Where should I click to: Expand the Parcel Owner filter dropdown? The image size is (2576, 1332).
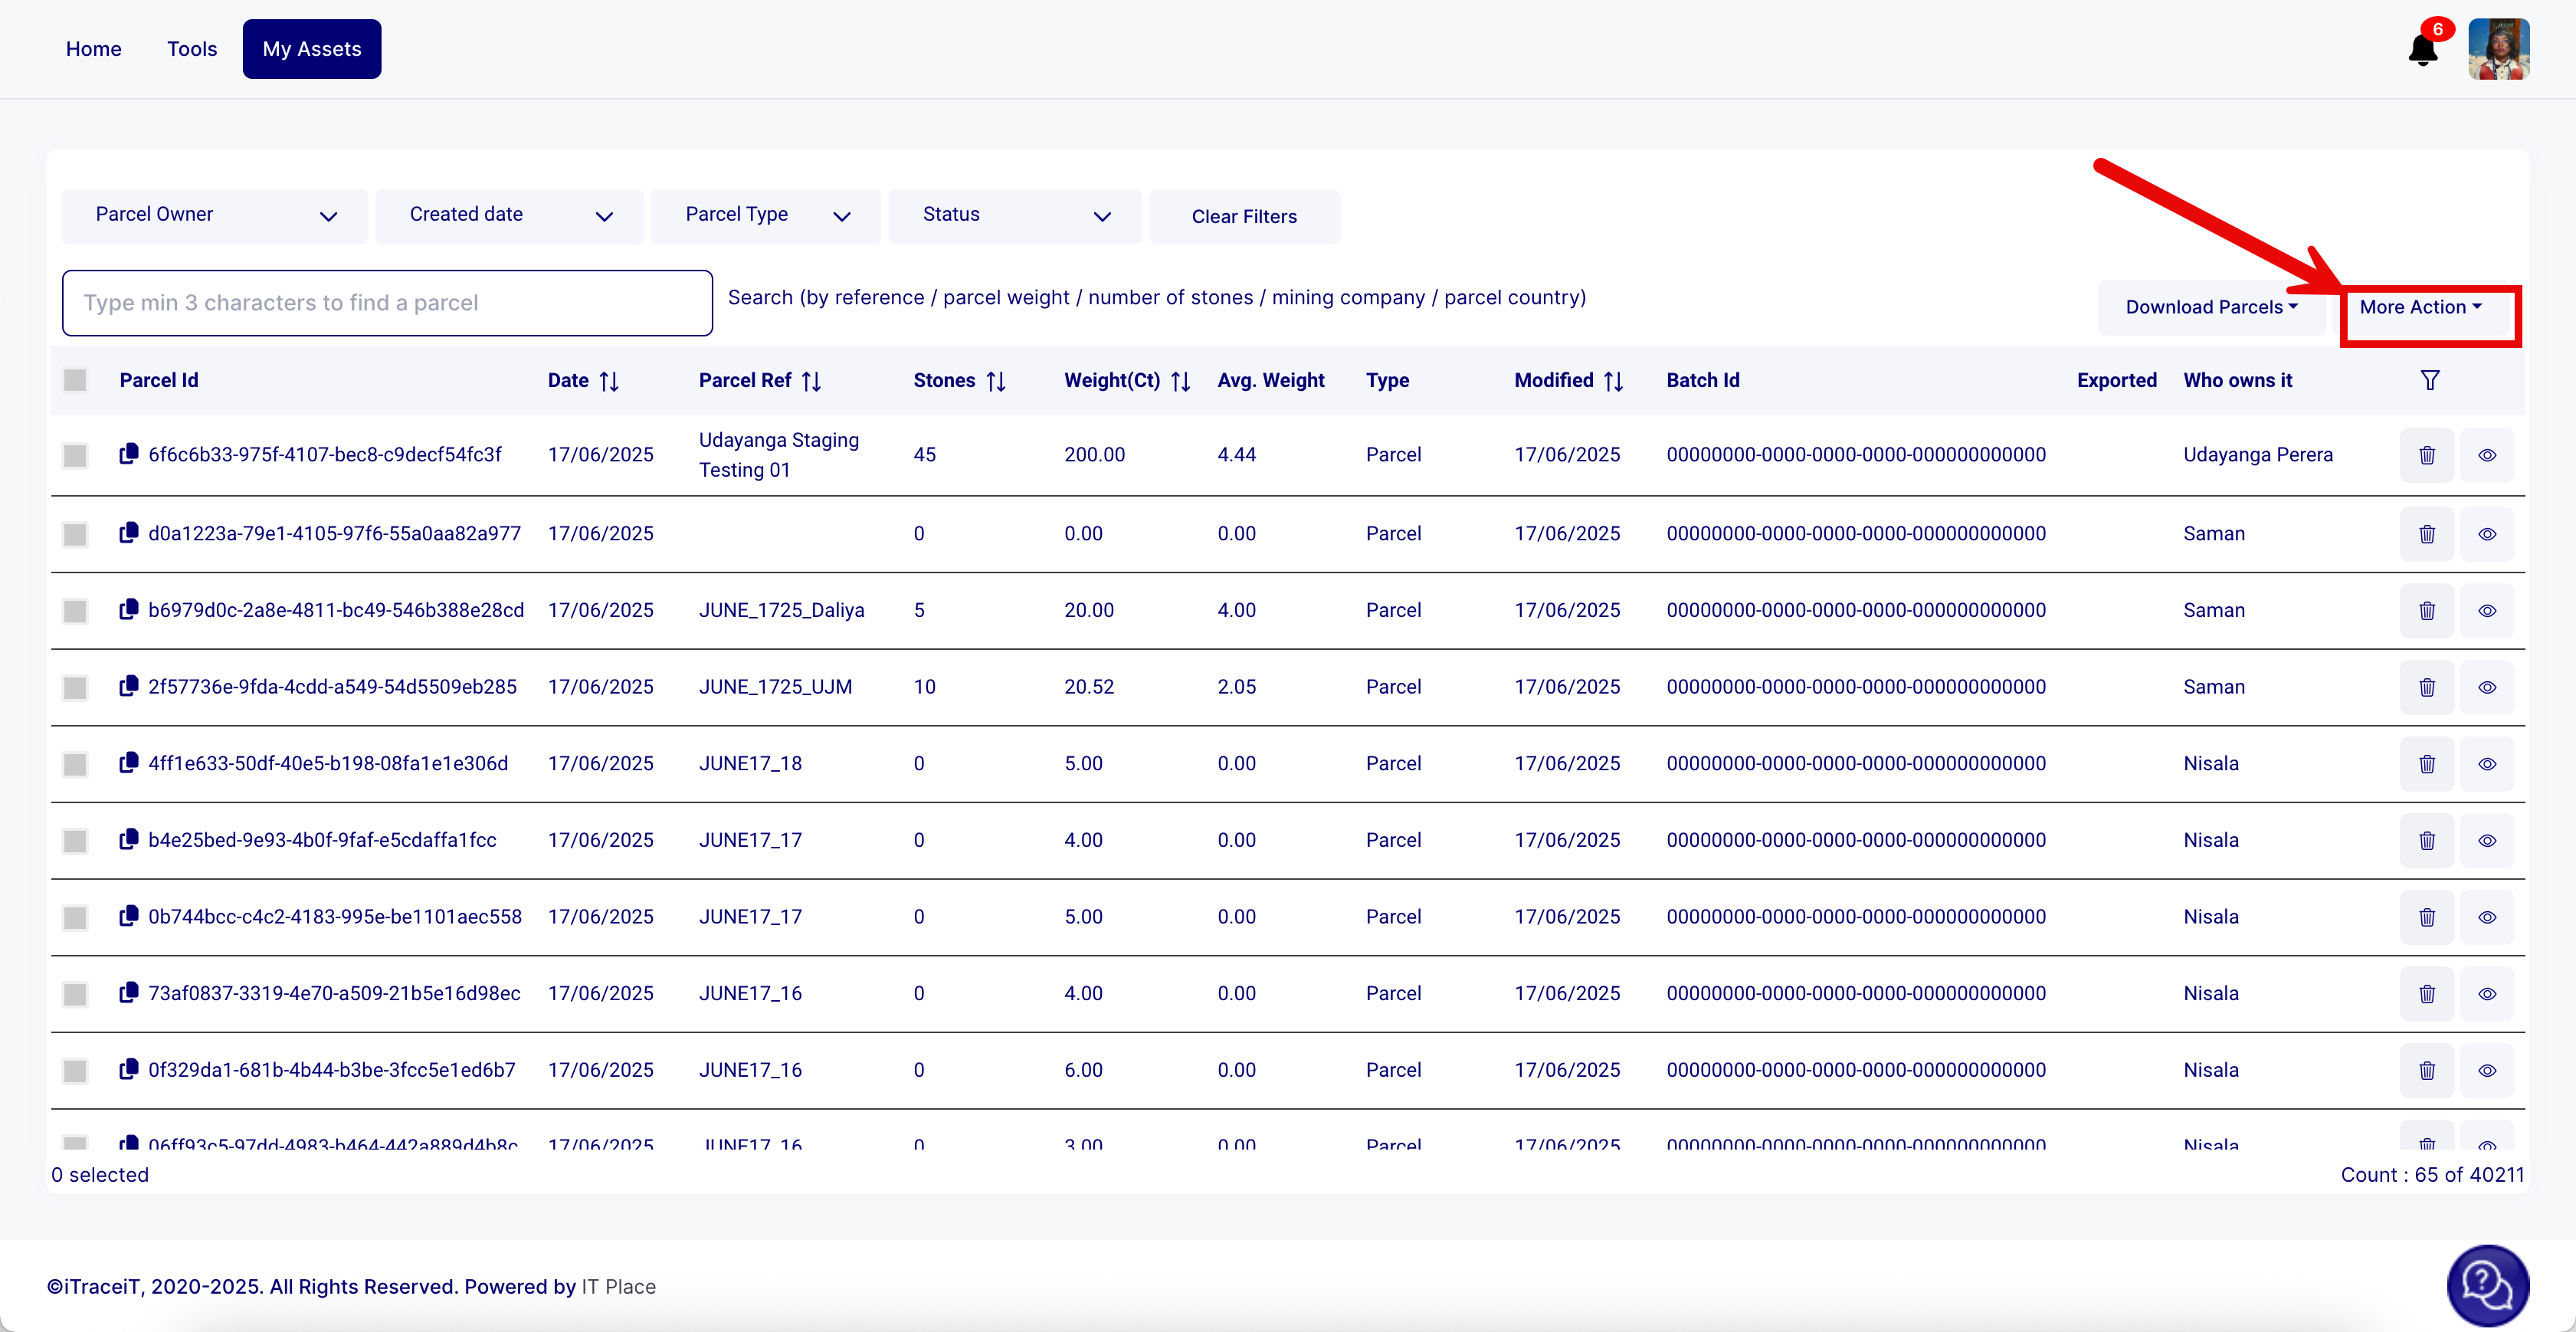(x=214, y=216)
